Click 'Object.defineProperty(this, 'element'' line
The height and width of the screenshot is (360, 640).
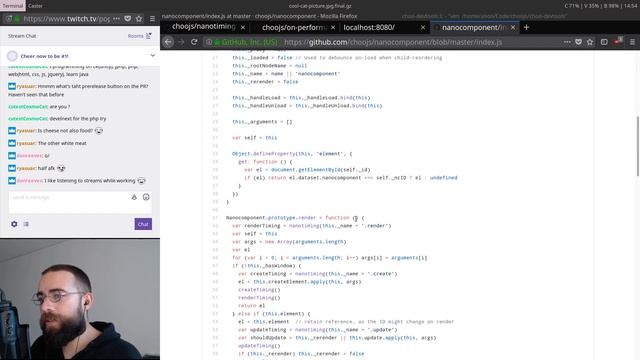click(292, 154)
